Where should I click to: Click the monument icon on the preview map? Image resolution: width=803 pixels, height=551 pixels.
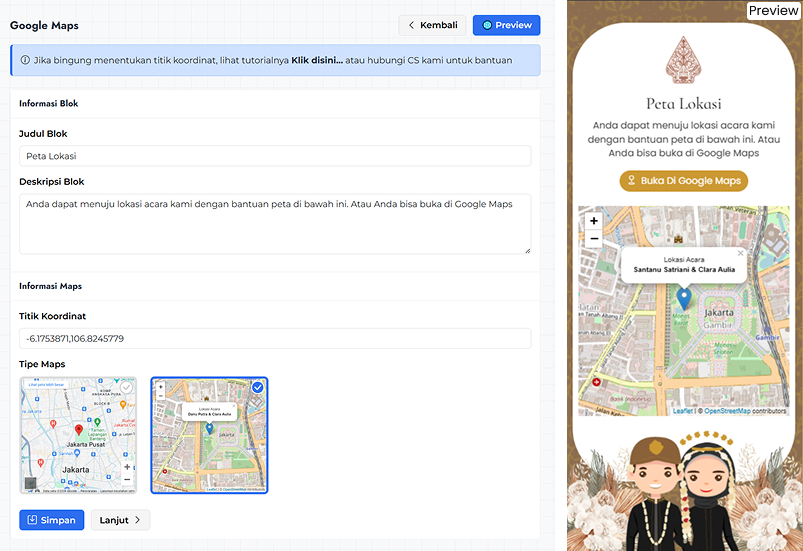coord(679,239)
